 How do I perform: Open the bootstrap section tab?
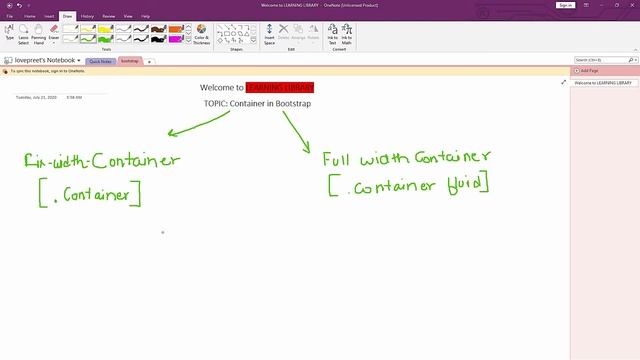130,61
